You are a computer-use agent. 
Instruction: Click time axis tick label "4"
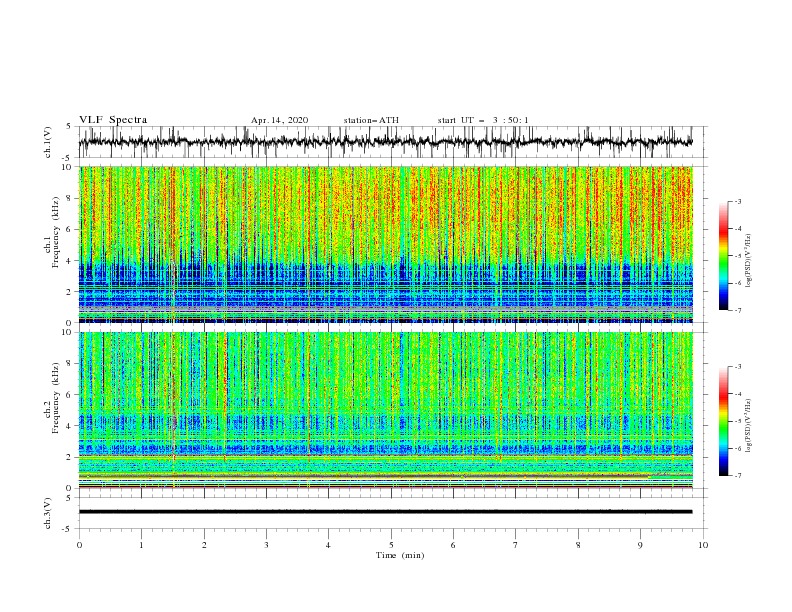tap(328, 545)
